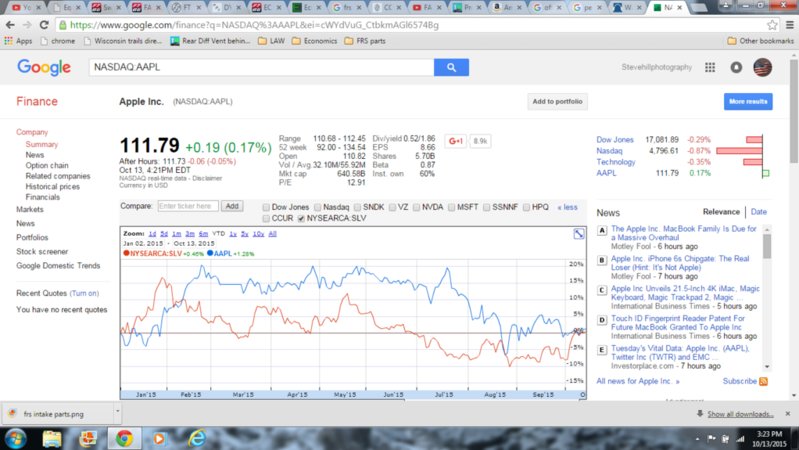
Task: Check the VZ compare box
Action: pos(392,207)
